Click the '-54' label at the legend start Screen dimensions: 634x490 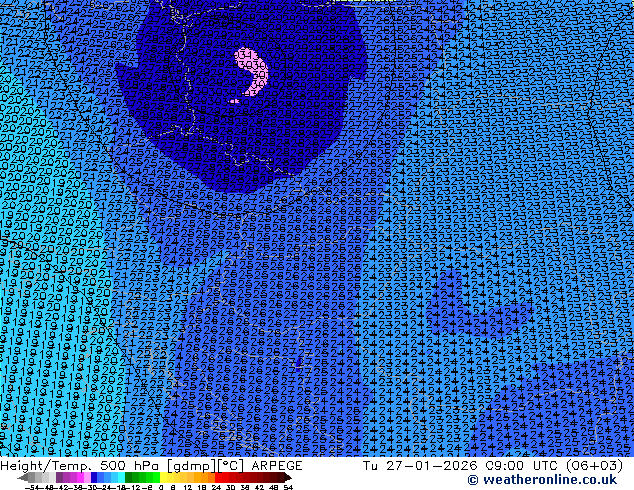(32, 487)
